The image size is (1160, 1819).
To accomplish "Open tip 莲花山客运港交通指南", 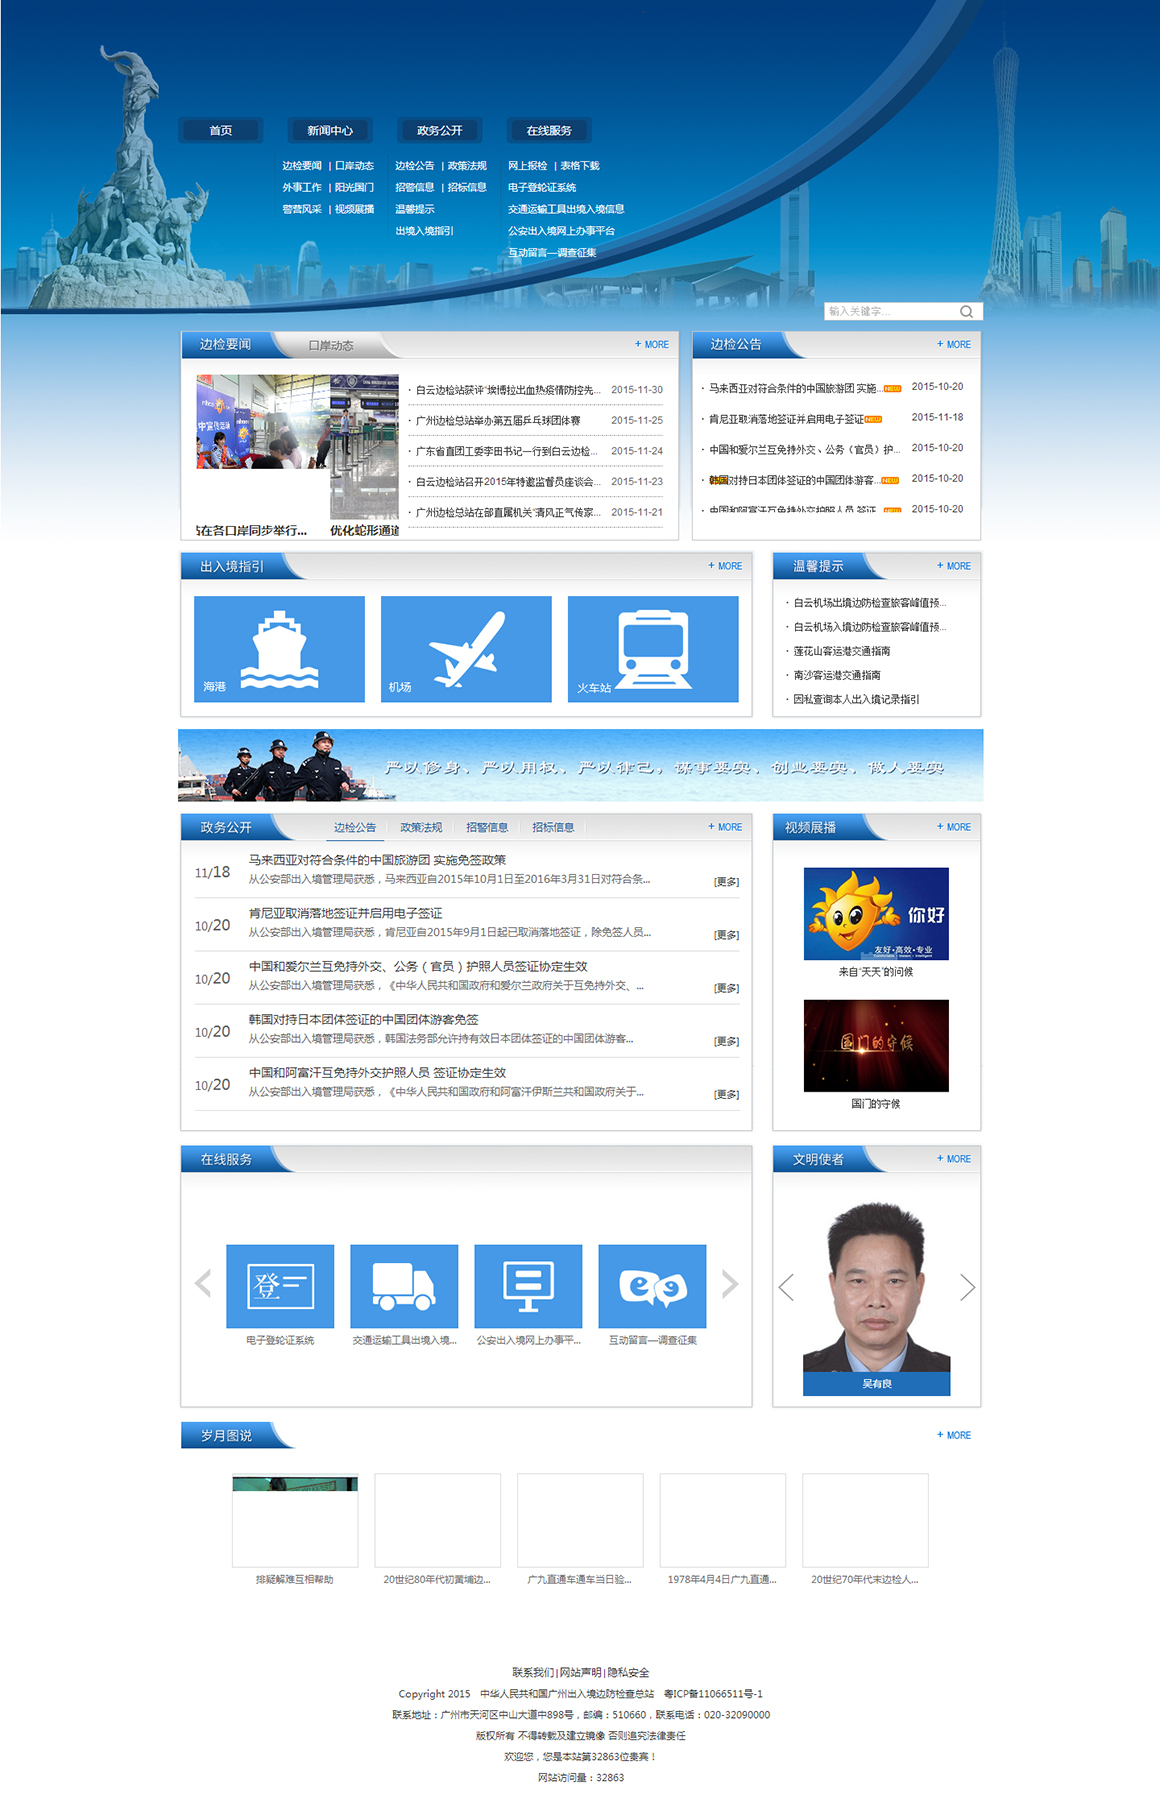I will [841, 651].
